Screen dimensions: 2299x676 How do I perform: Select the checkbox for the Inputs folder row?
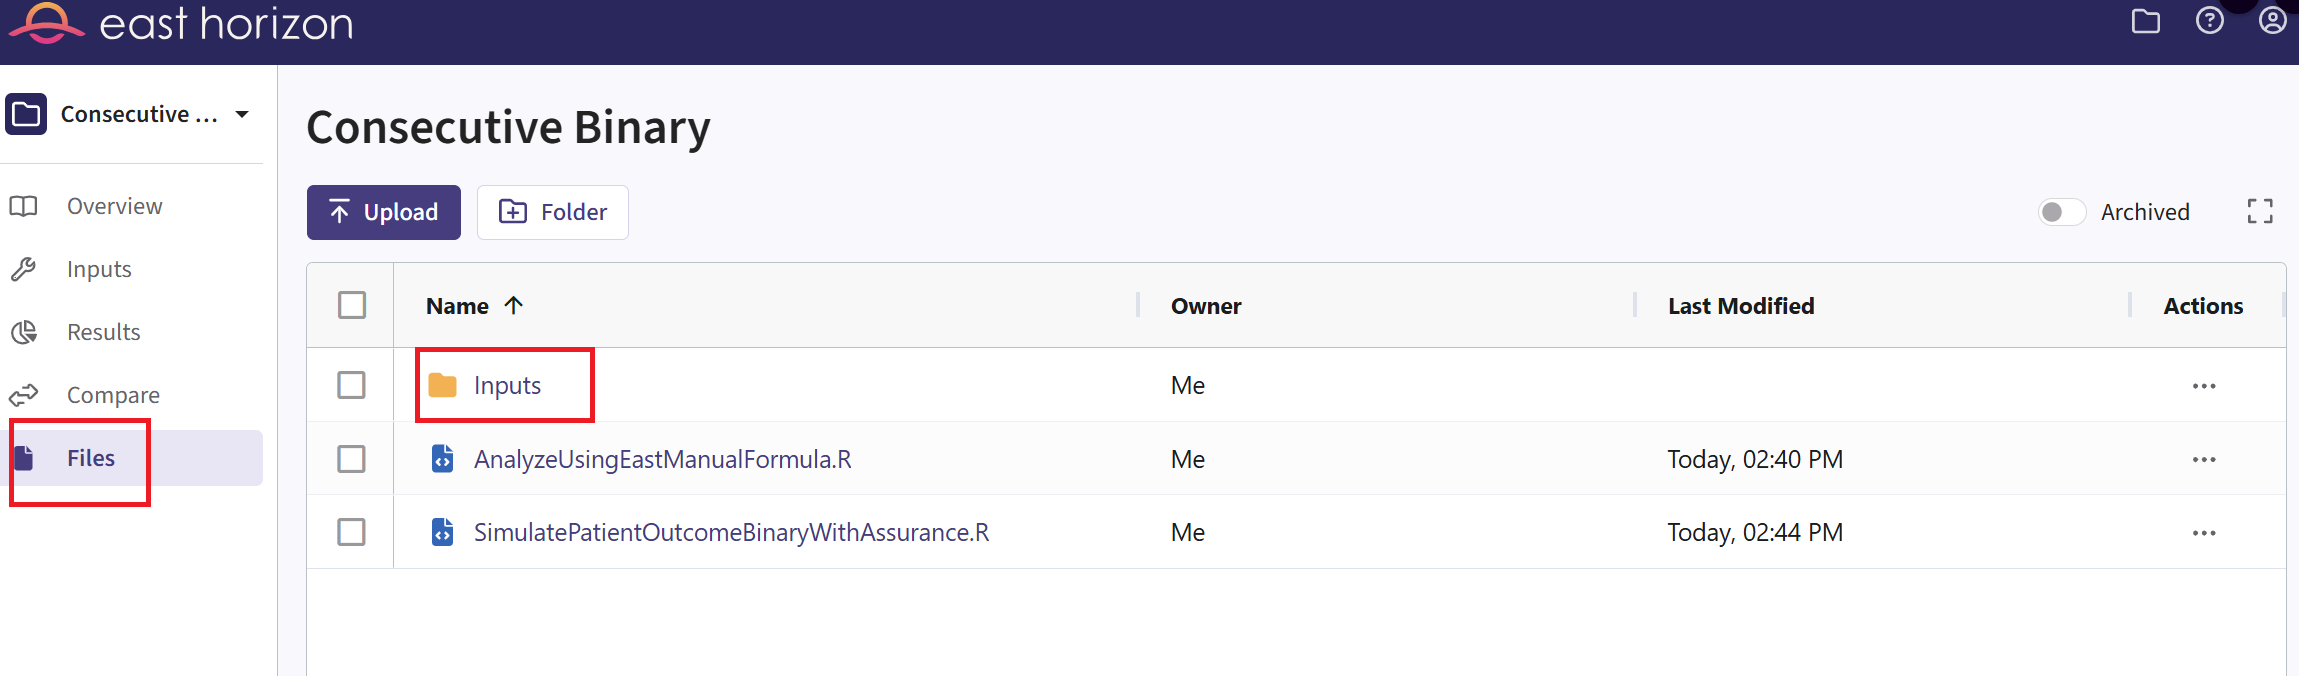point(352,385)
